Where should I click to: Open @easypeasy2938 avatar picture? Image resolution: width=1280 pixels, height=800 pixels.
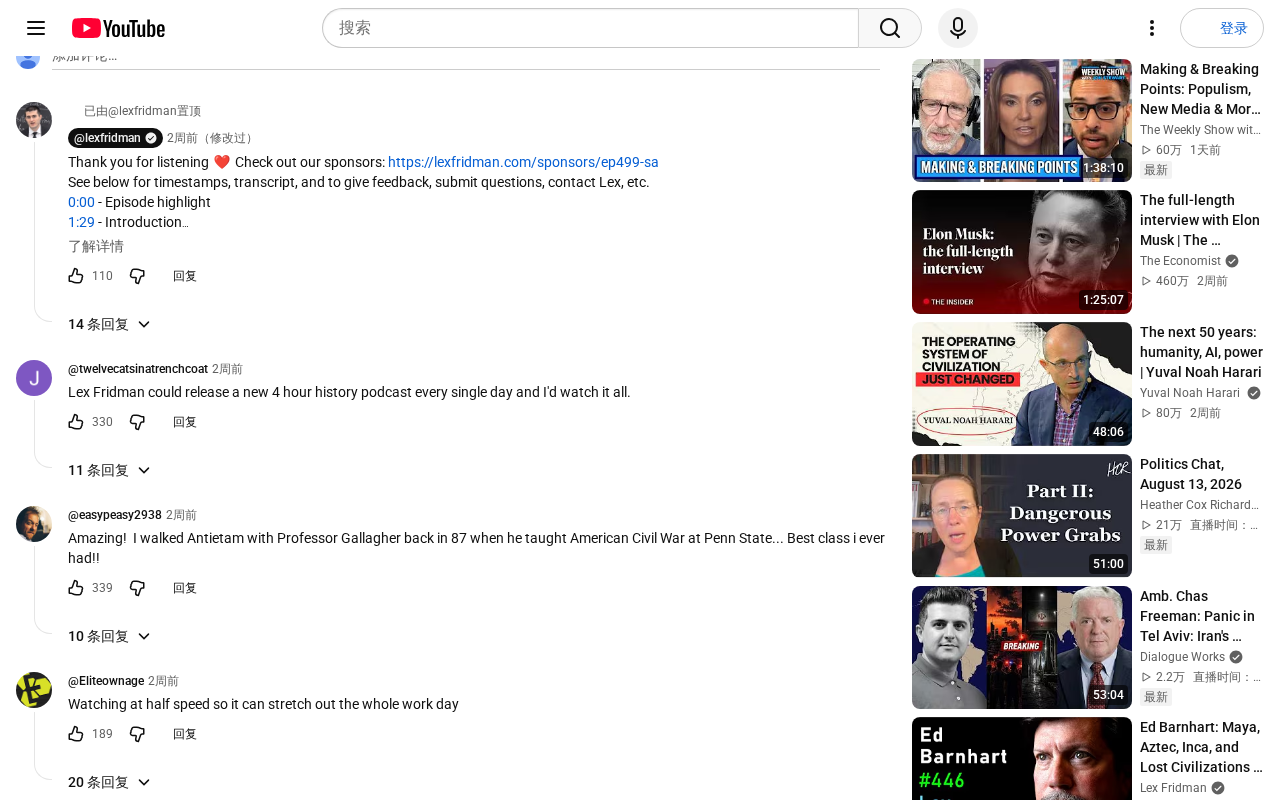tap(34, 524)
